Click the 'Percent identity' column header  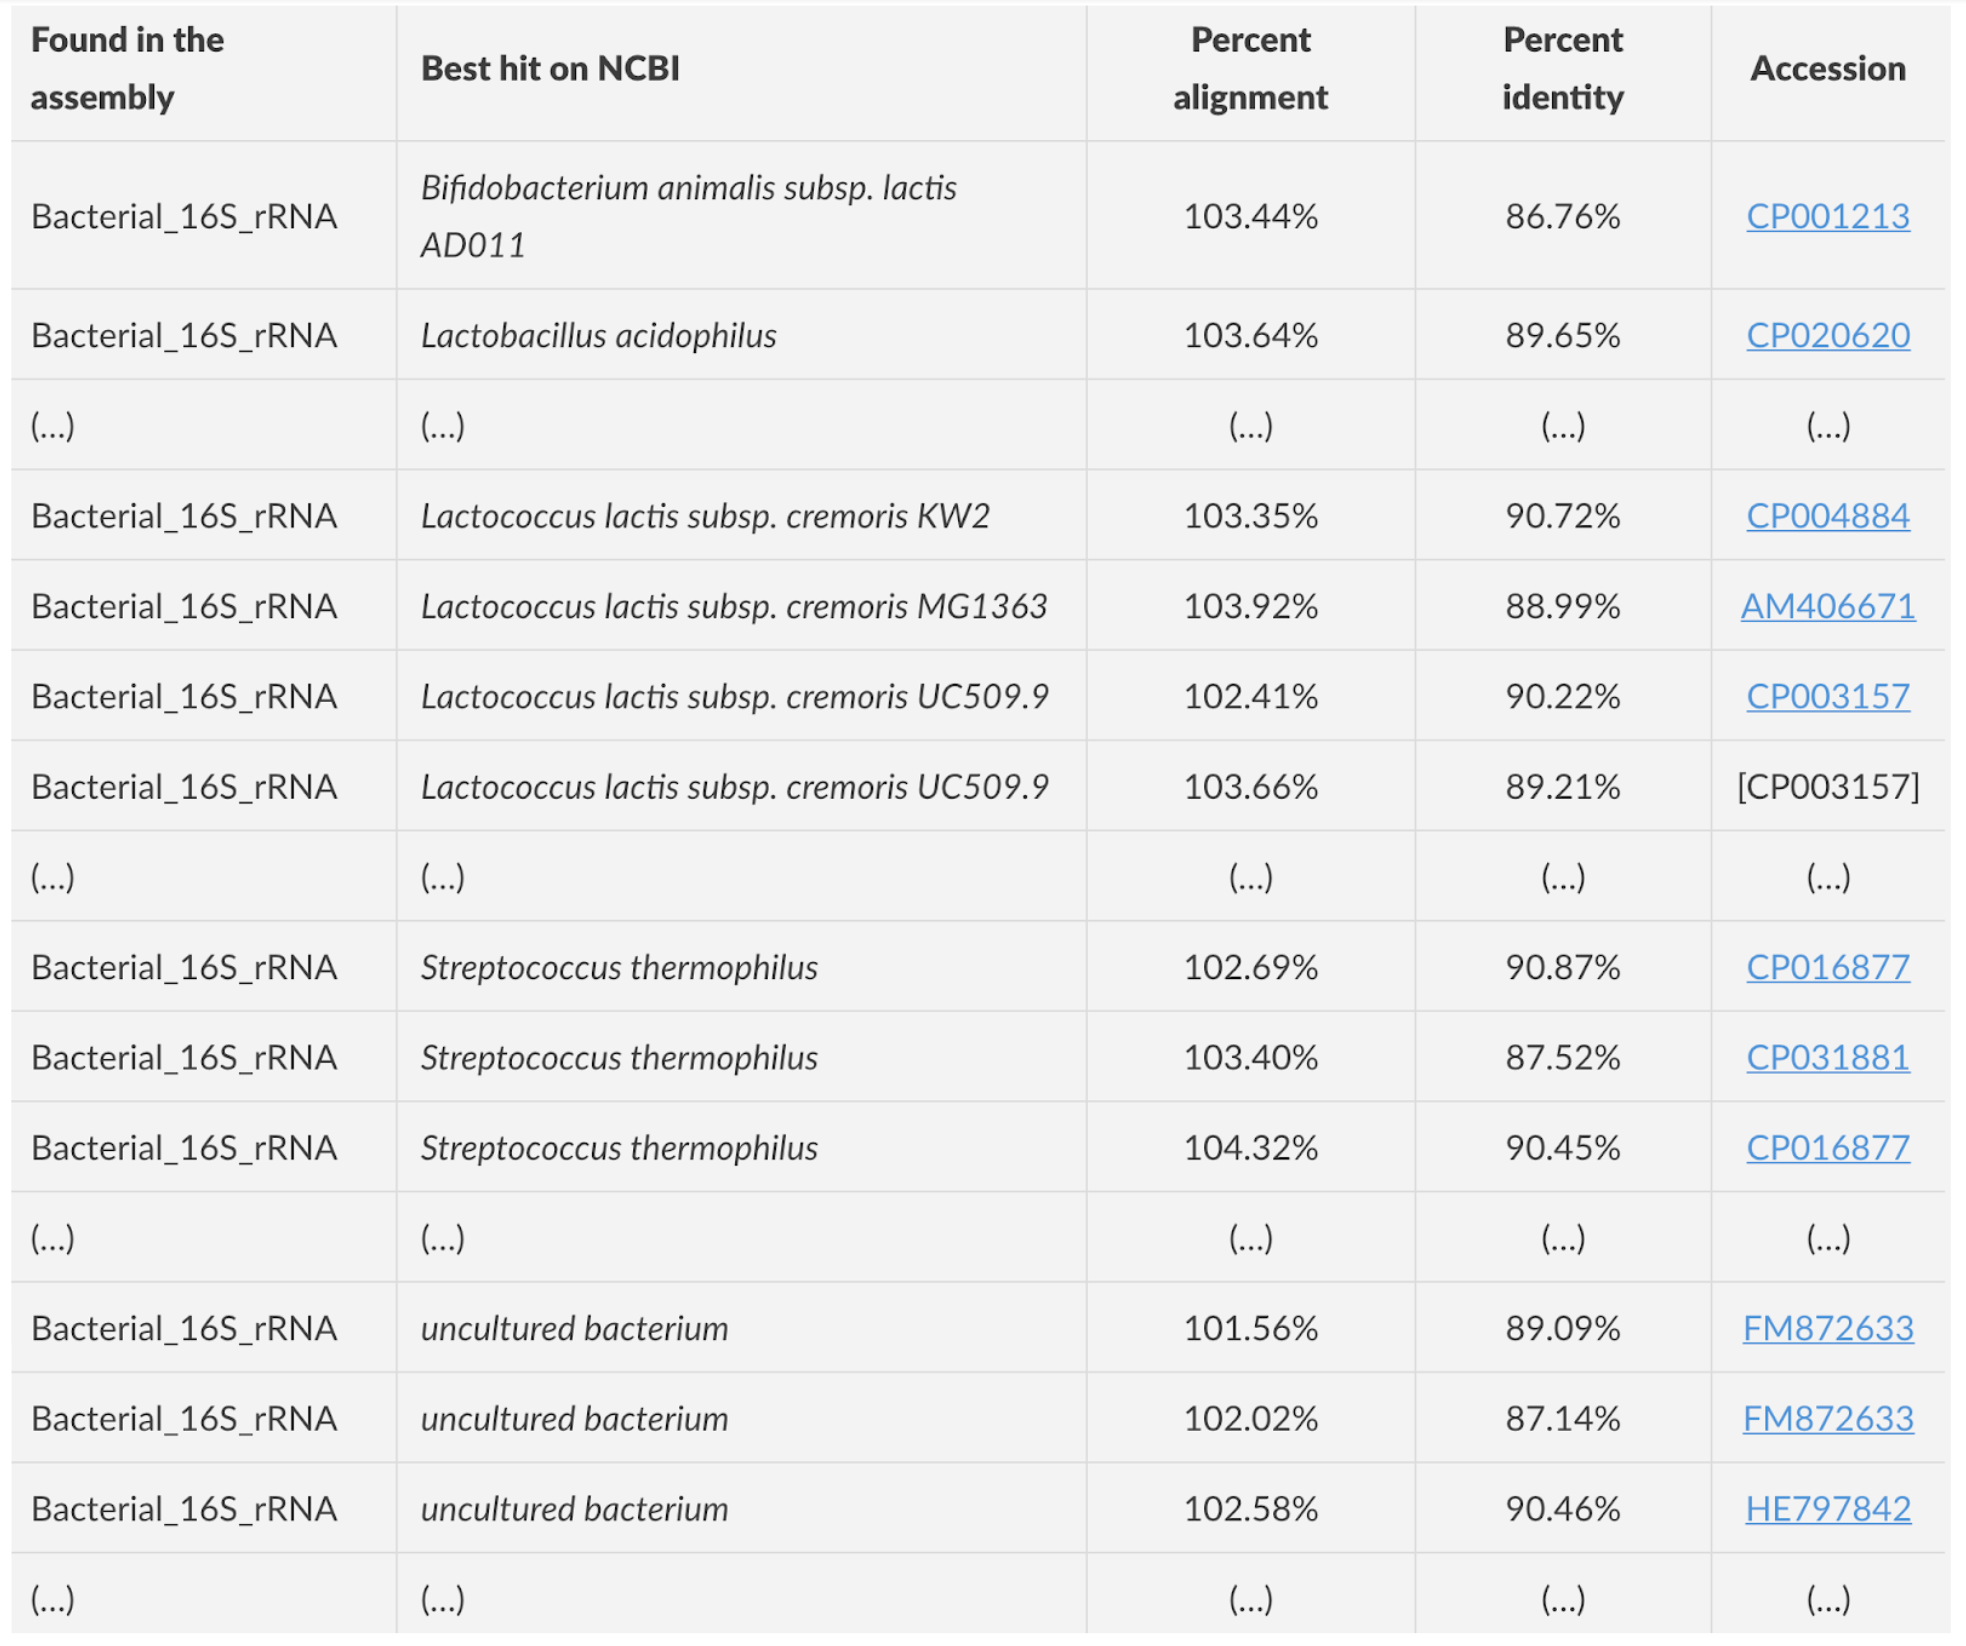tap(1562, 68)
